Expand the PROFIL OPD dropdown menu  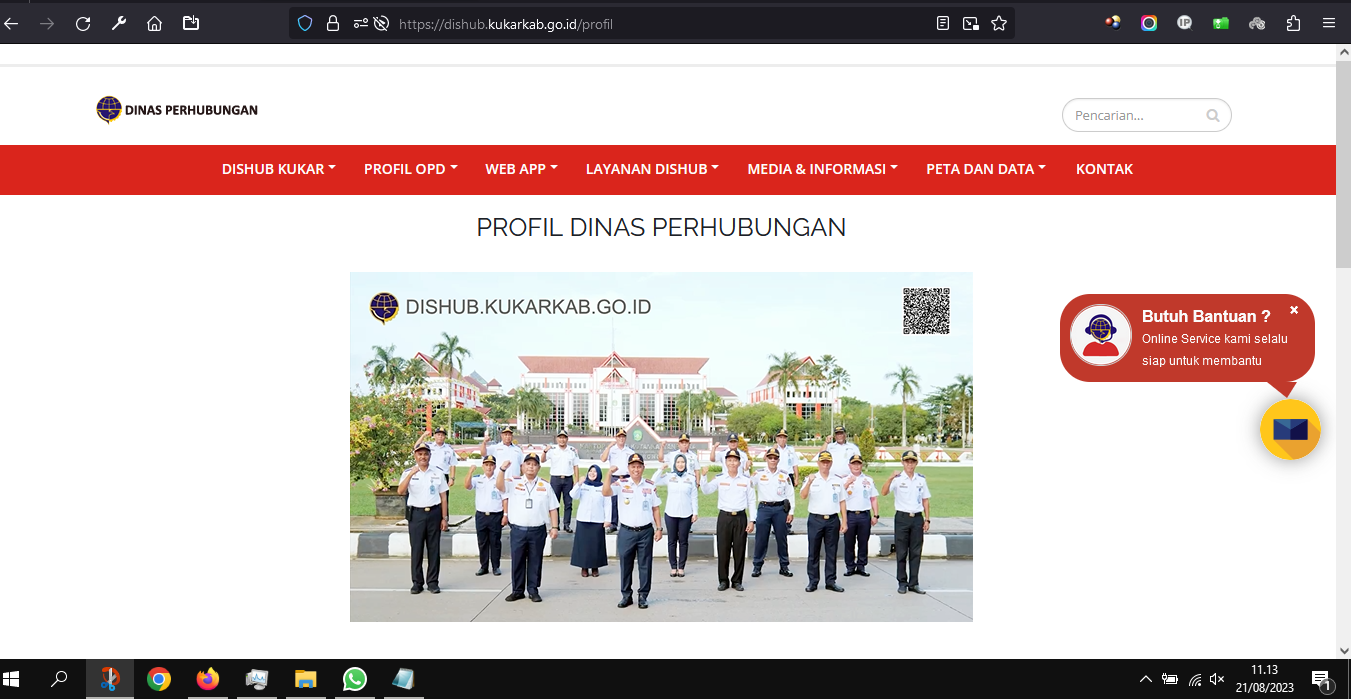(410, 169)
